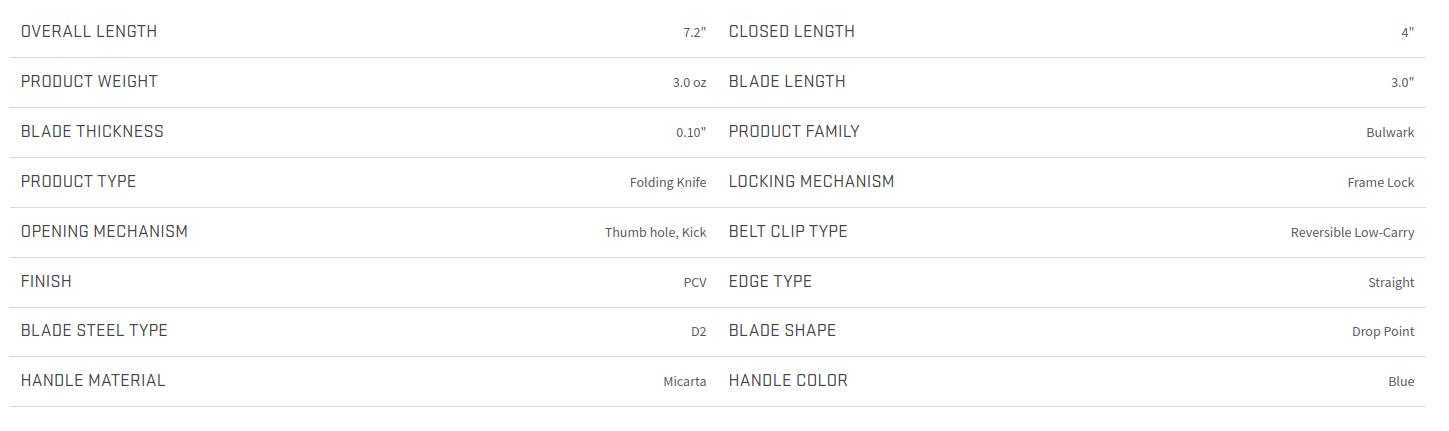Click the OPENING MECHANISM label

coord(104,231)
